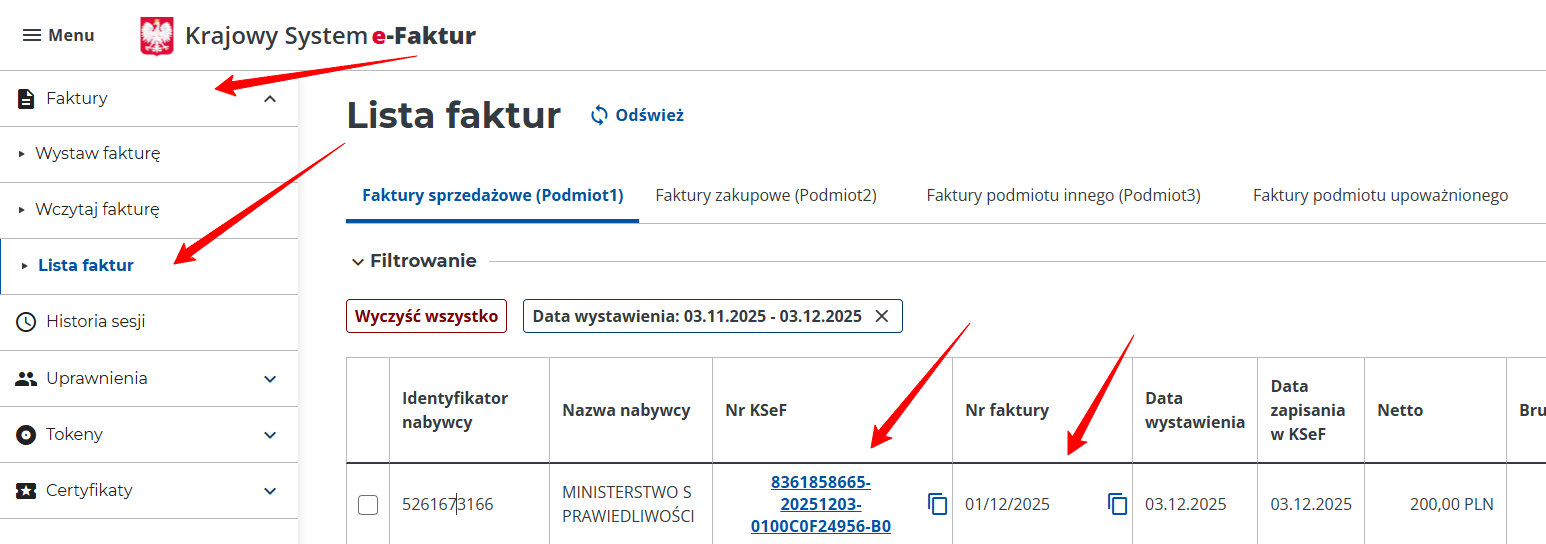
Task: Open the hamburger Menu button
Action: pos(58,35)
